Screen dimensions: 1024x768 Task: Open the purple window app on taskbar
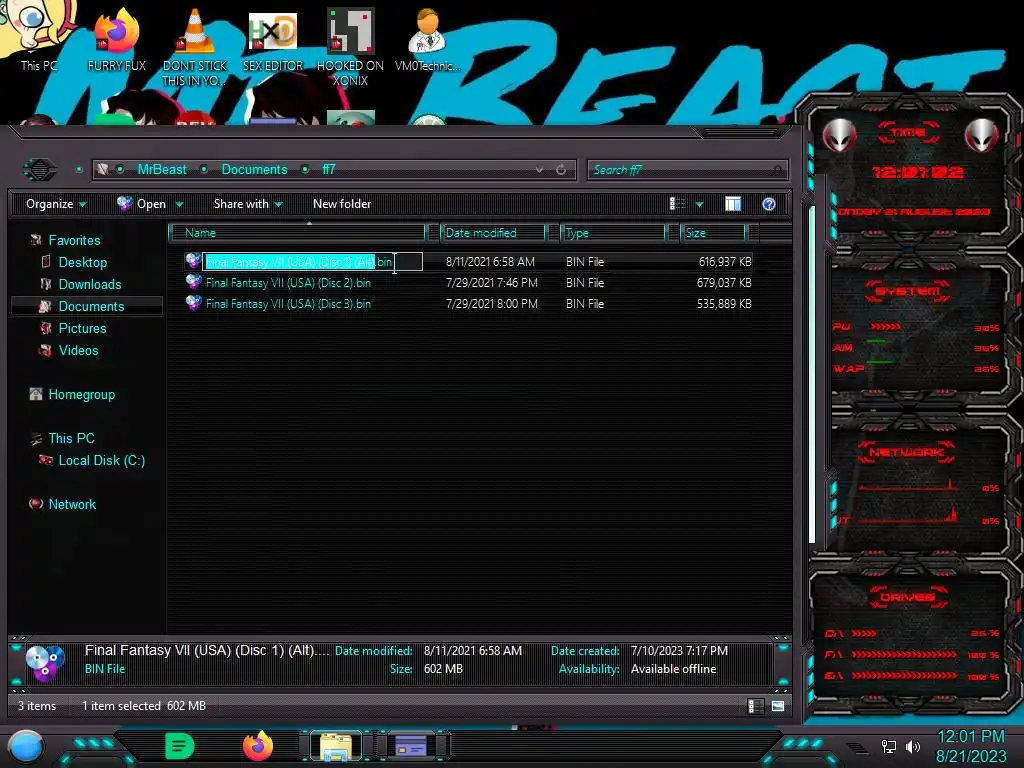click(x=411, y=746)
